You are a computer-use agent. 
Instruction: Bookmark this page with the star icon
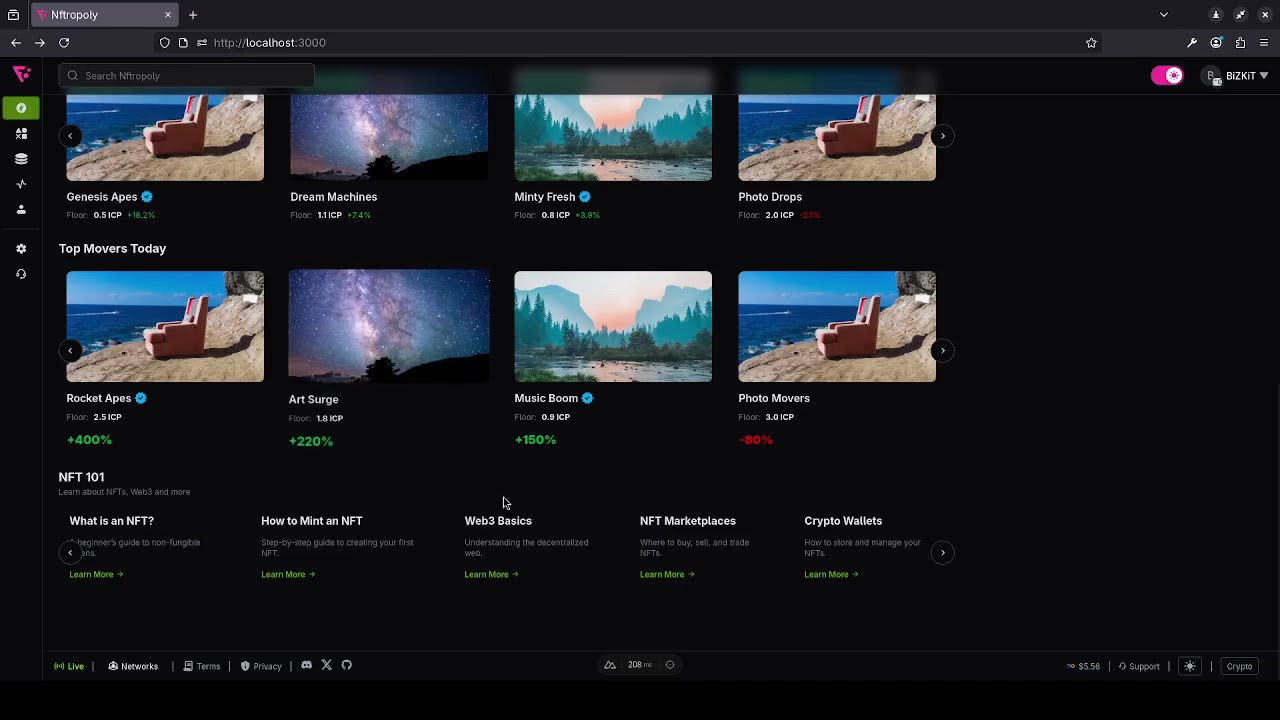(x=1091, y=43)
